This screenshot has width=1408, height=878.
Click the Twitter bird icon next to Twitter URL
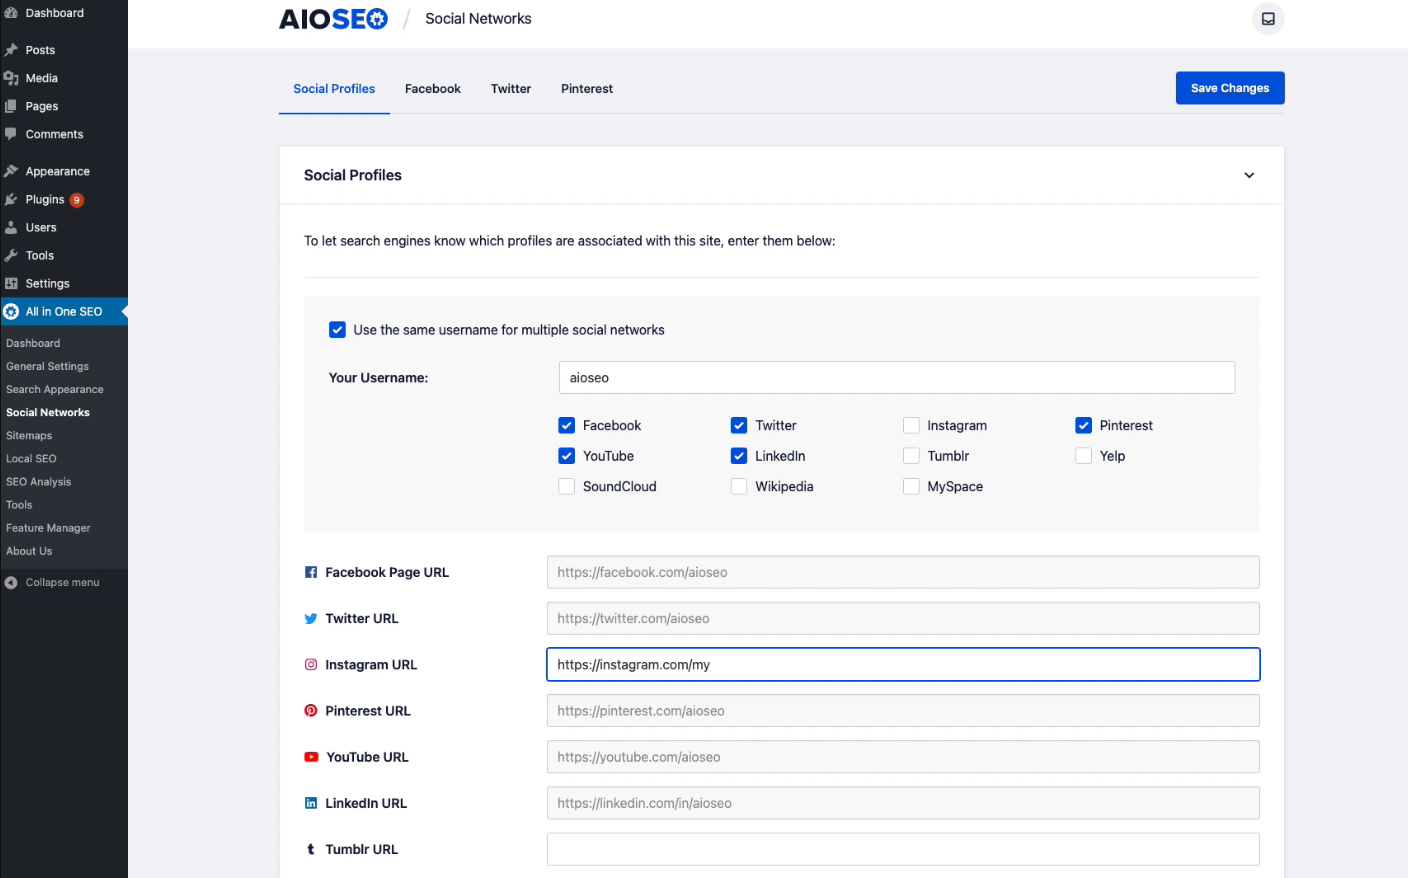pyautogui.click(x=311, y=618)
